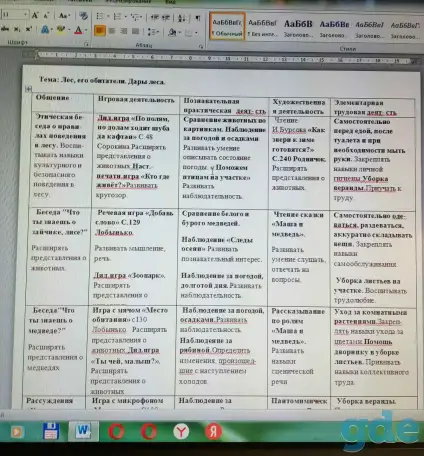
Task: Apply bulleted list formatting
Action: tap(101, 16)
